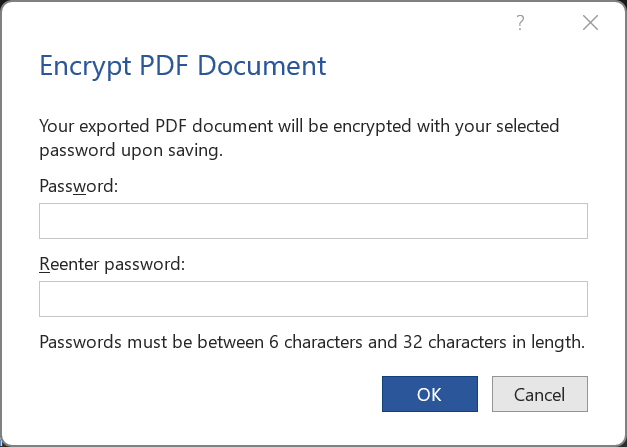Screen dimensions: 627x447
Task: Click the question mark help icon
Action: (521, 23)
